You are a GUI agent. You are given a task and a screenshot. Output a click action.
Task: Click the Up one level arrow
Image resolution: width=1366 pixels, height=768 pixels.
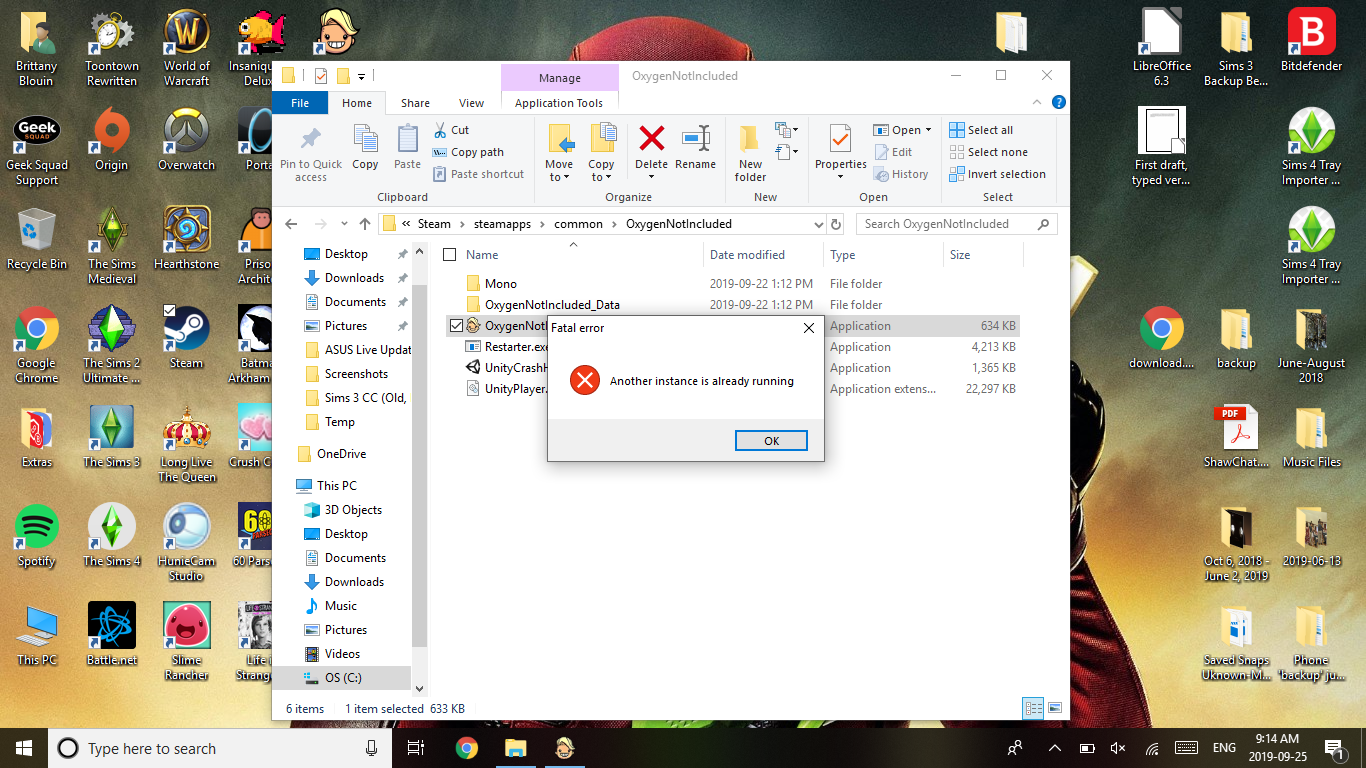click(x=365, y=224)
